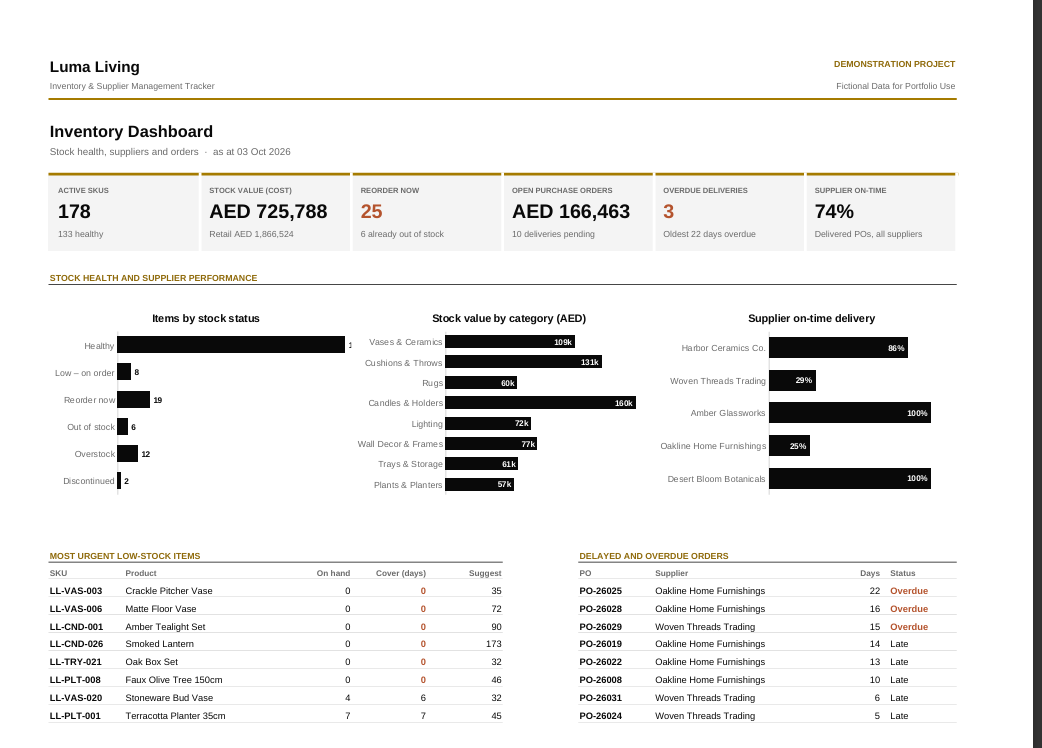Click the Overstock bar showing 12
This screenshot has height=748, width=1042.
pyautogui.click(x=128, y=454)
